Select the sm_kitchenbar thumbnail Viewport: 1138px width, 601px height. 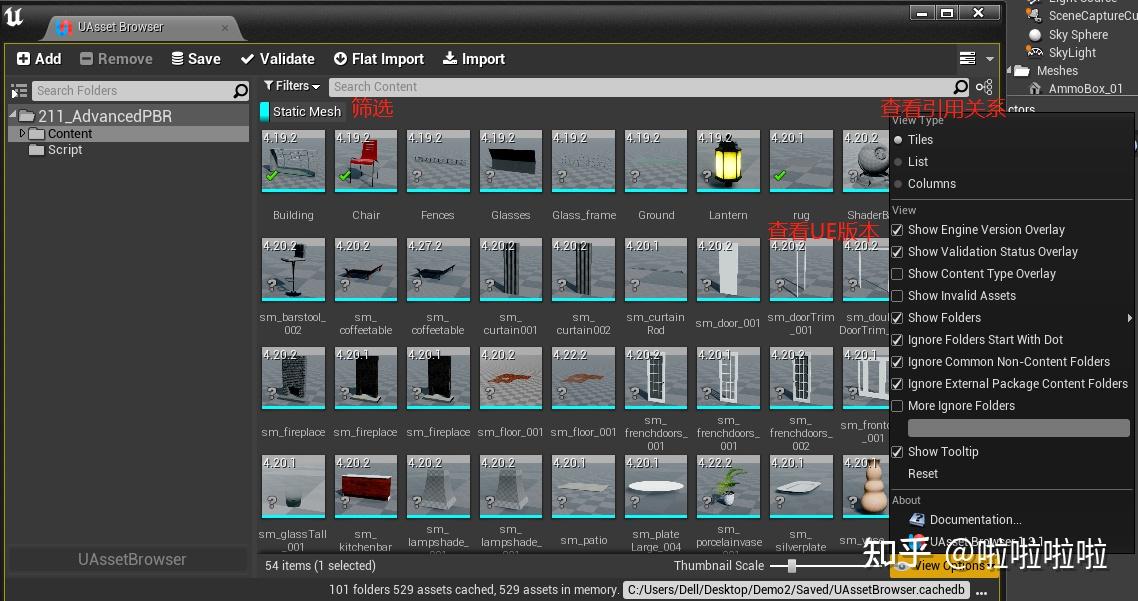(x=366, y=486)
